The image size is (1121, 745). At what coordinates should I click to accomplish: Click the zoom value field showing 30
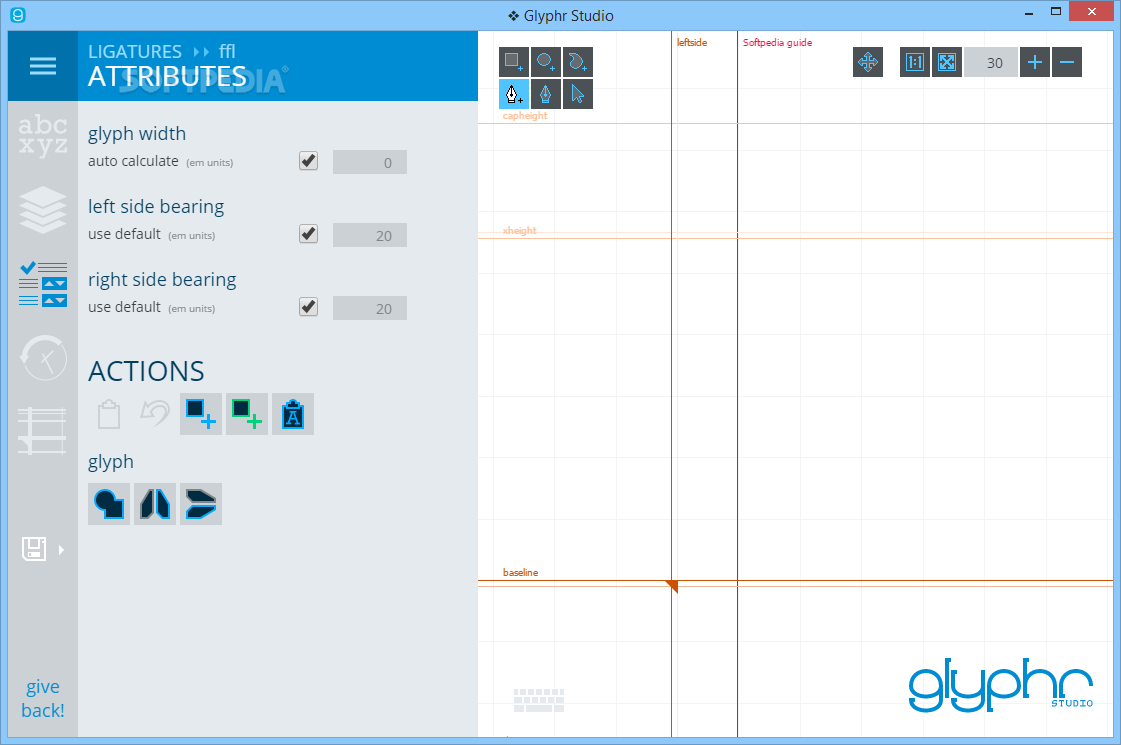(991, 62)
